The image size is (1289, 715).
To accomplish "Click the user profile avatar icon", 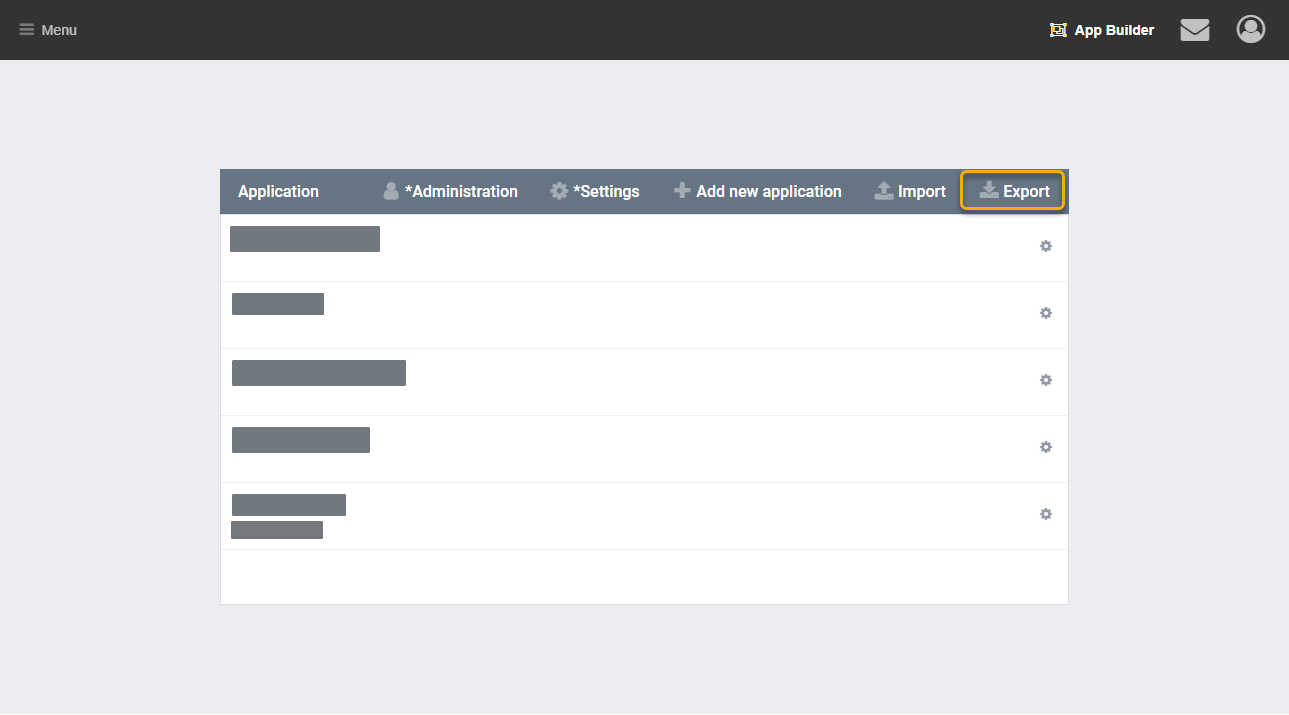I will click(x=1250, y=29).
